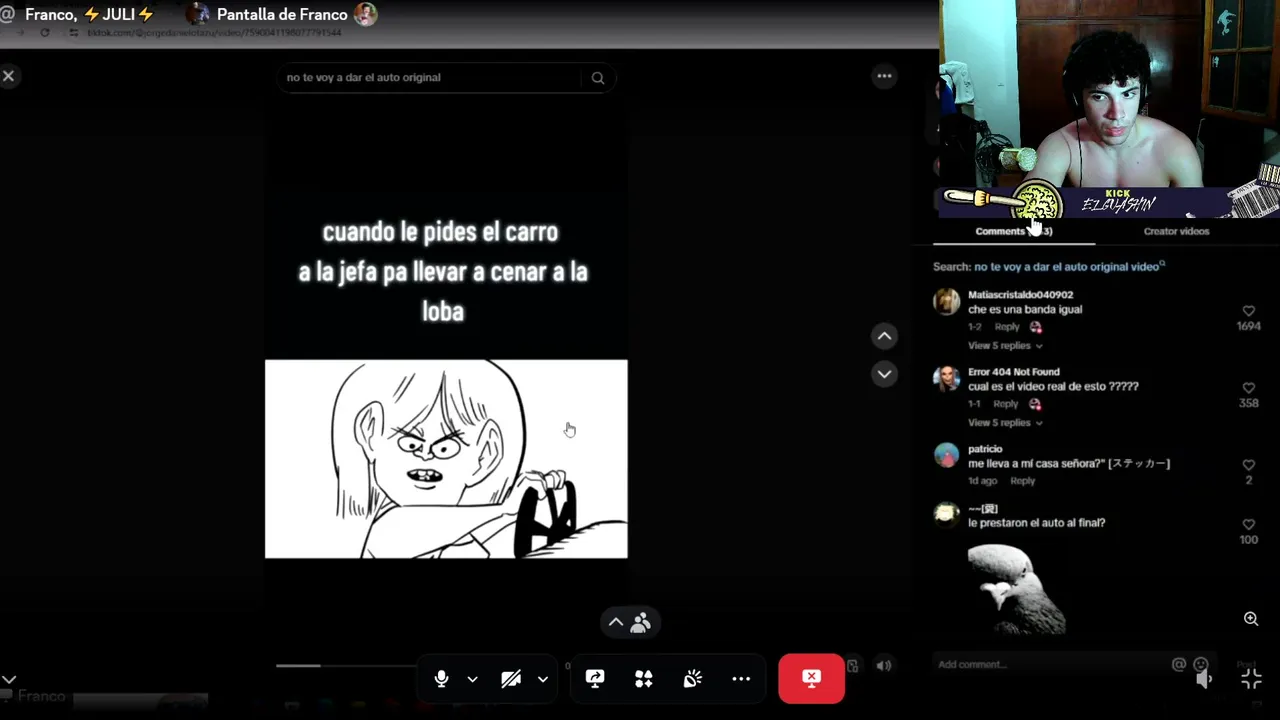Open the emoji picker in comment box
This screenshot has height=720, width=1280.
[1200, 664]
